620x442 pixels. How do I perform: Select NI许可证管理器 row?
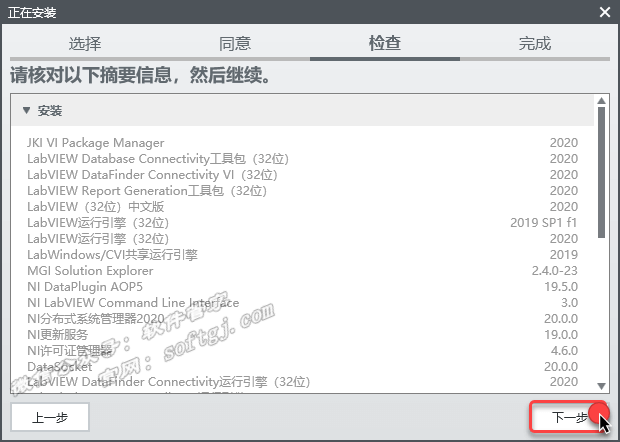point(302,351)
